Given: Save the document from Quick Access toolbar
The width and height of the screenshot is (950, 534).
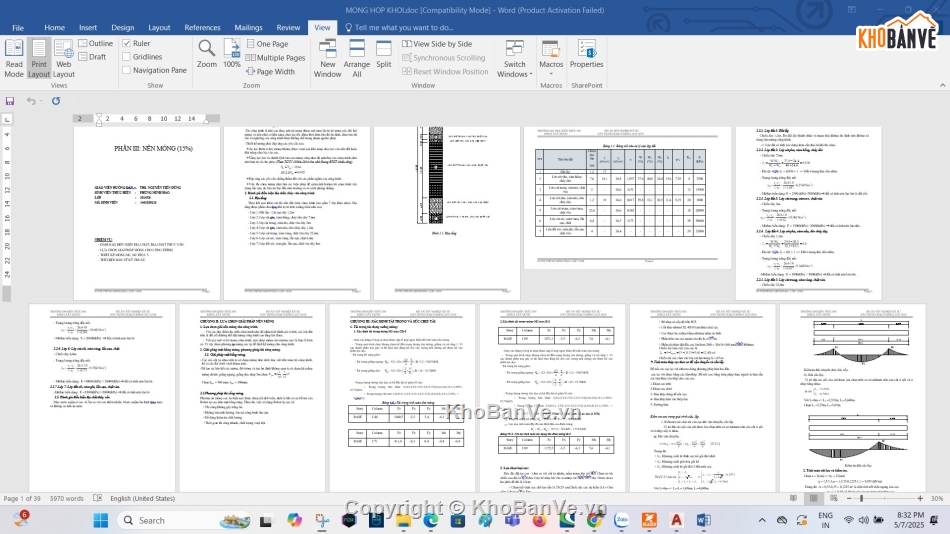Looking at the screenshot, I should (x=10, y=101).
